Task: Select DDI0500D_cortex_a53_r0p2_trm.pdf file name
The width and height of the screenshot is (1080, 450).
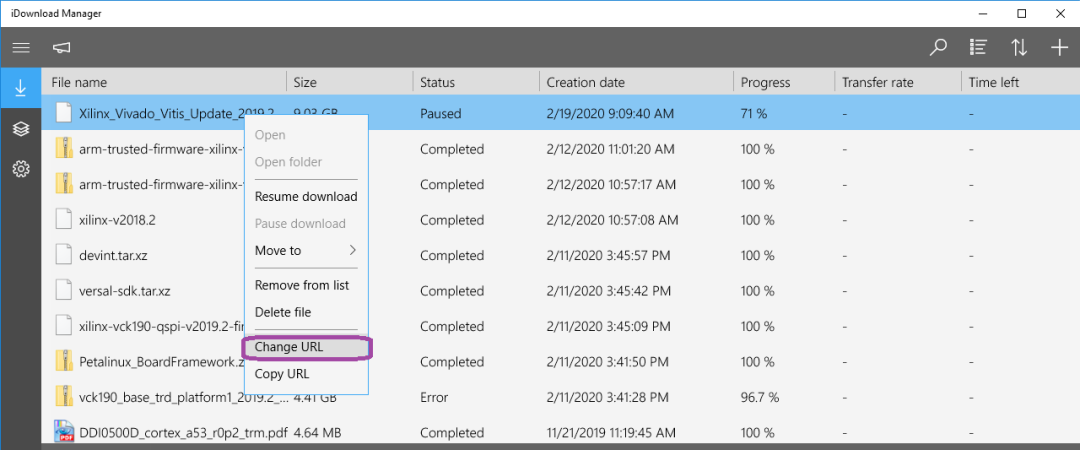Action: [184, 433]
